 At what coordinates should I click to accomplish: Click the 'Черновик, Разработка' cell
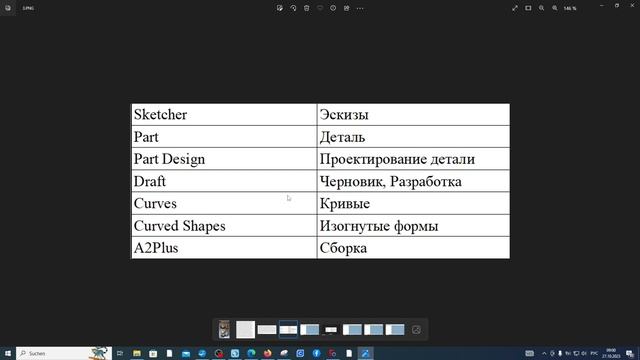coord(413,181)
